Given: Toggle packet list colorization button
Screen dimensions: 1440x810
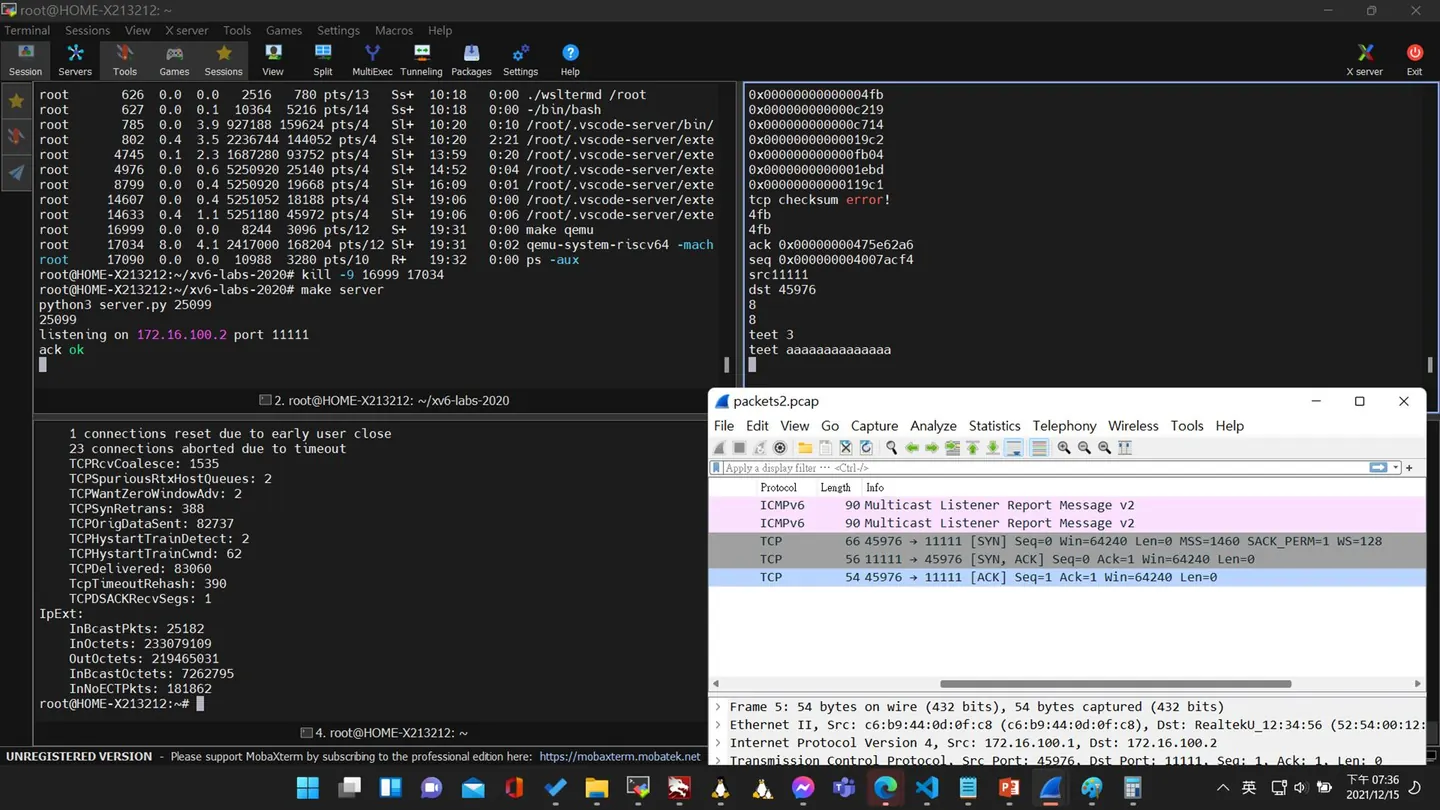Looking at the screenshot, I should click(x=1039, y=448).
